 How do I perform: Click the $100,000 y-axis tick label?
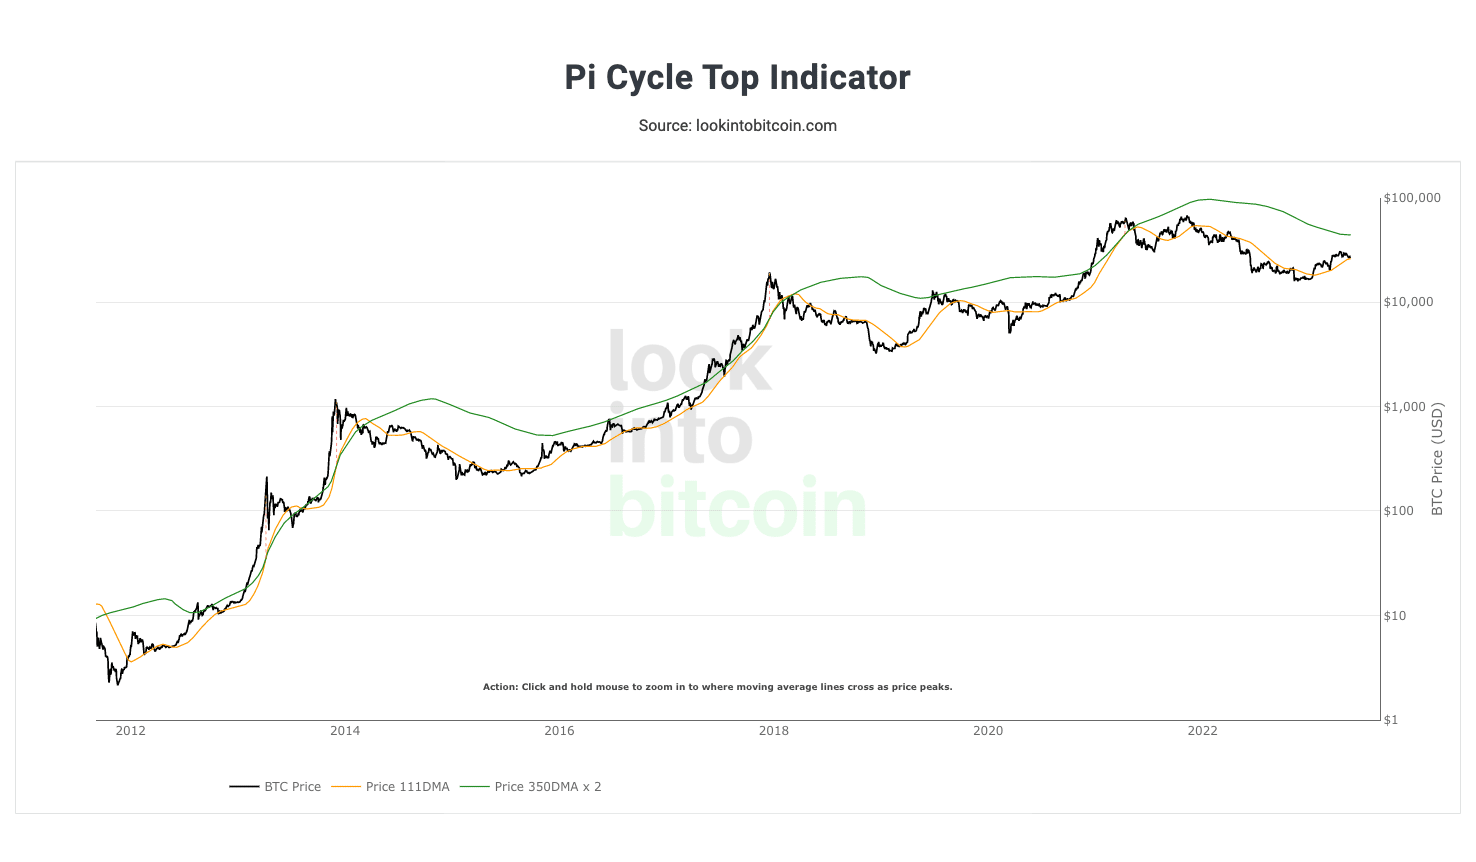[x=1412, y=198]
